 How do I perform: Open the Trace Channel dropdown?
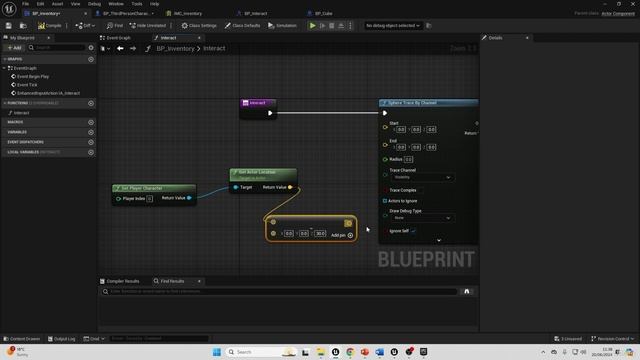click(422, 178)
